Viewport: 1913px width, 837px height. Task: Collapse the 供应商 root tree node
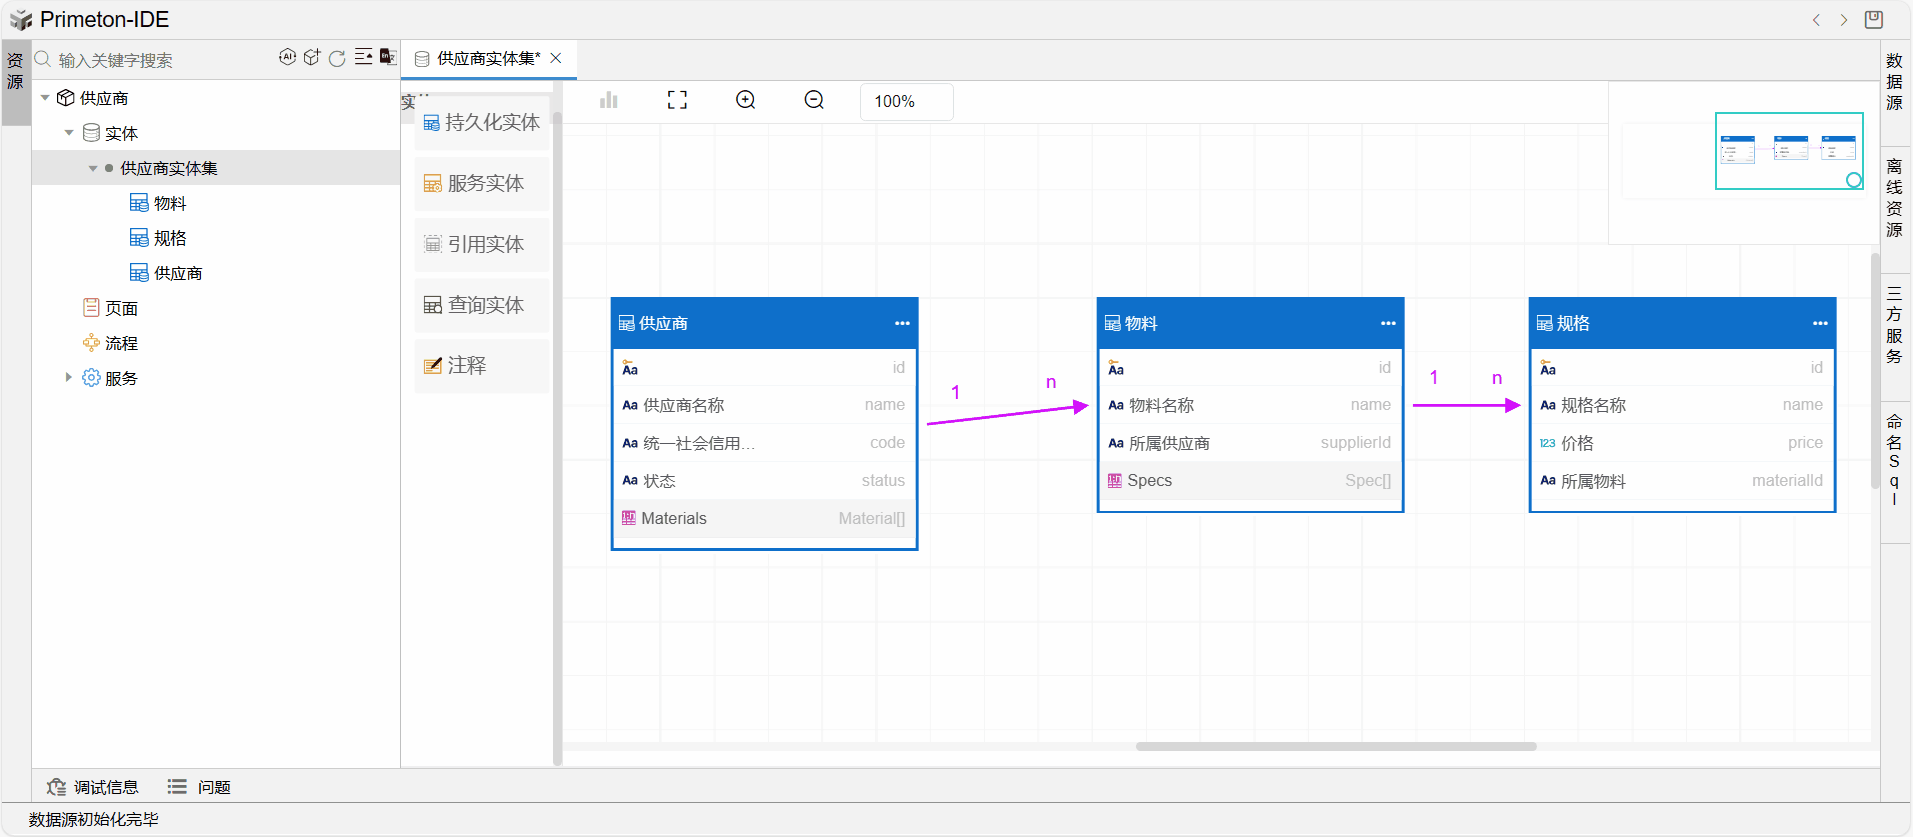click(45, 98)
